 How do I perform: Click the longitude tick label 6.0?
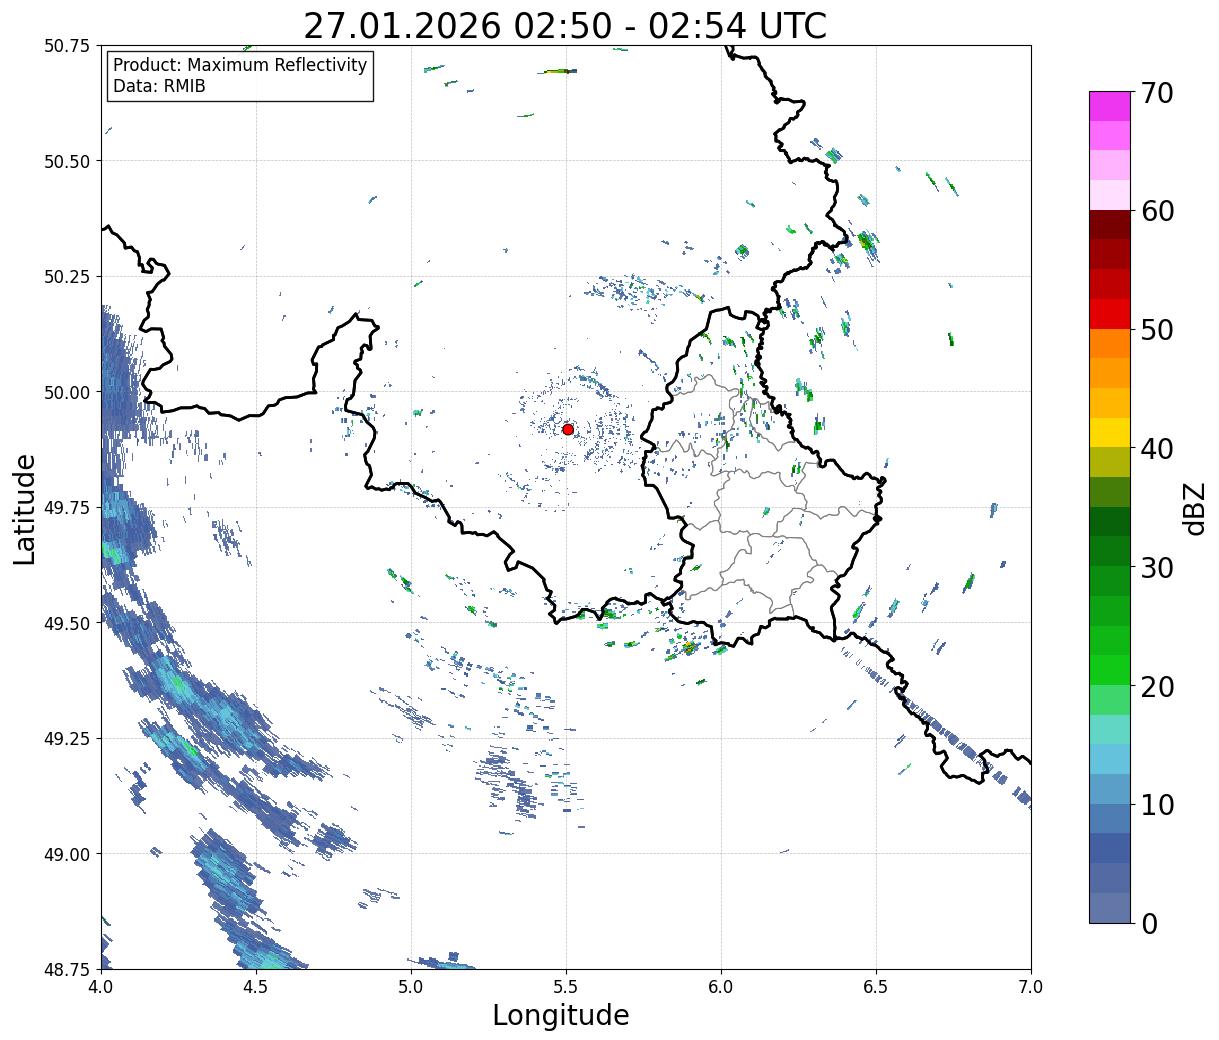coord(721,987)
